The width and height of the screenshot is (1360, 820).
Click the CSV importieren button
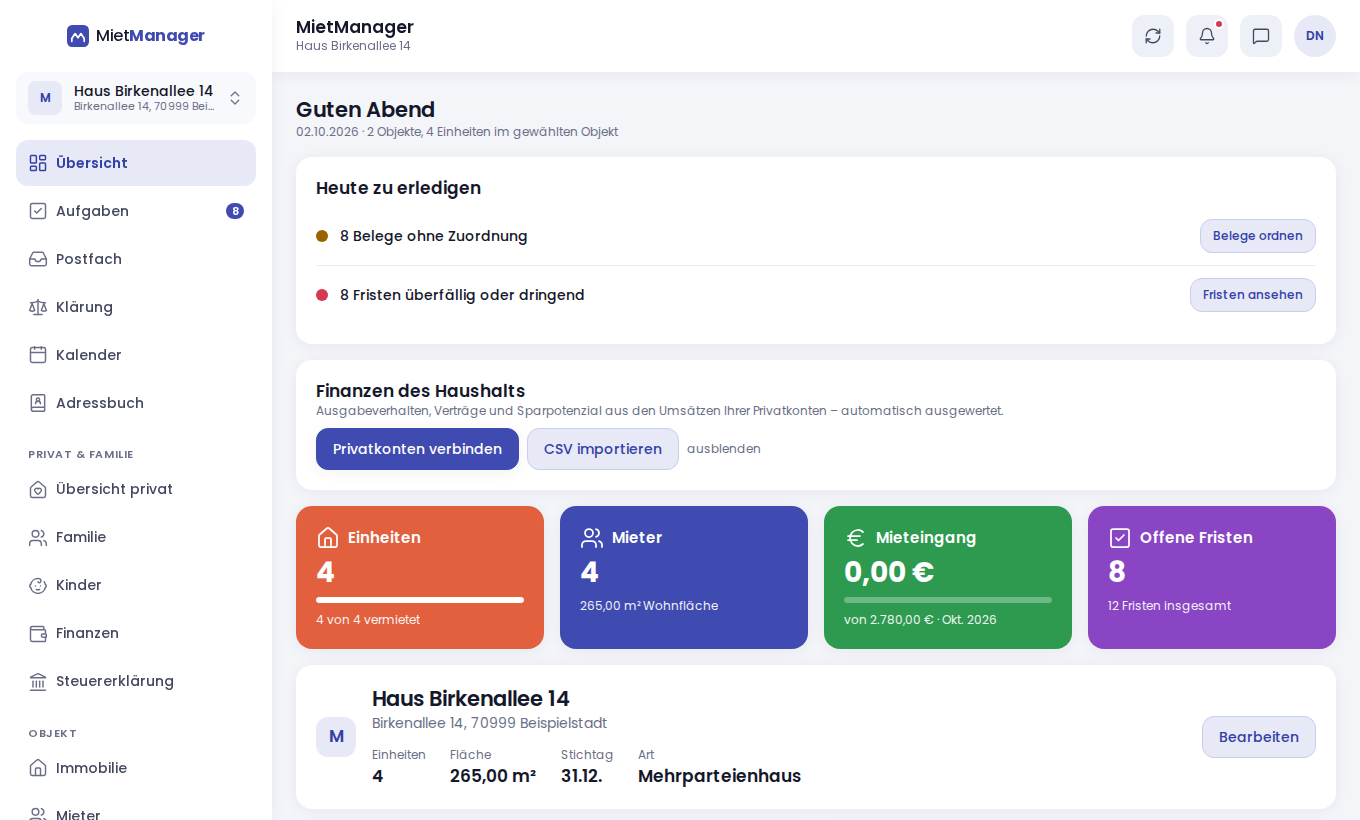(603, 449)
